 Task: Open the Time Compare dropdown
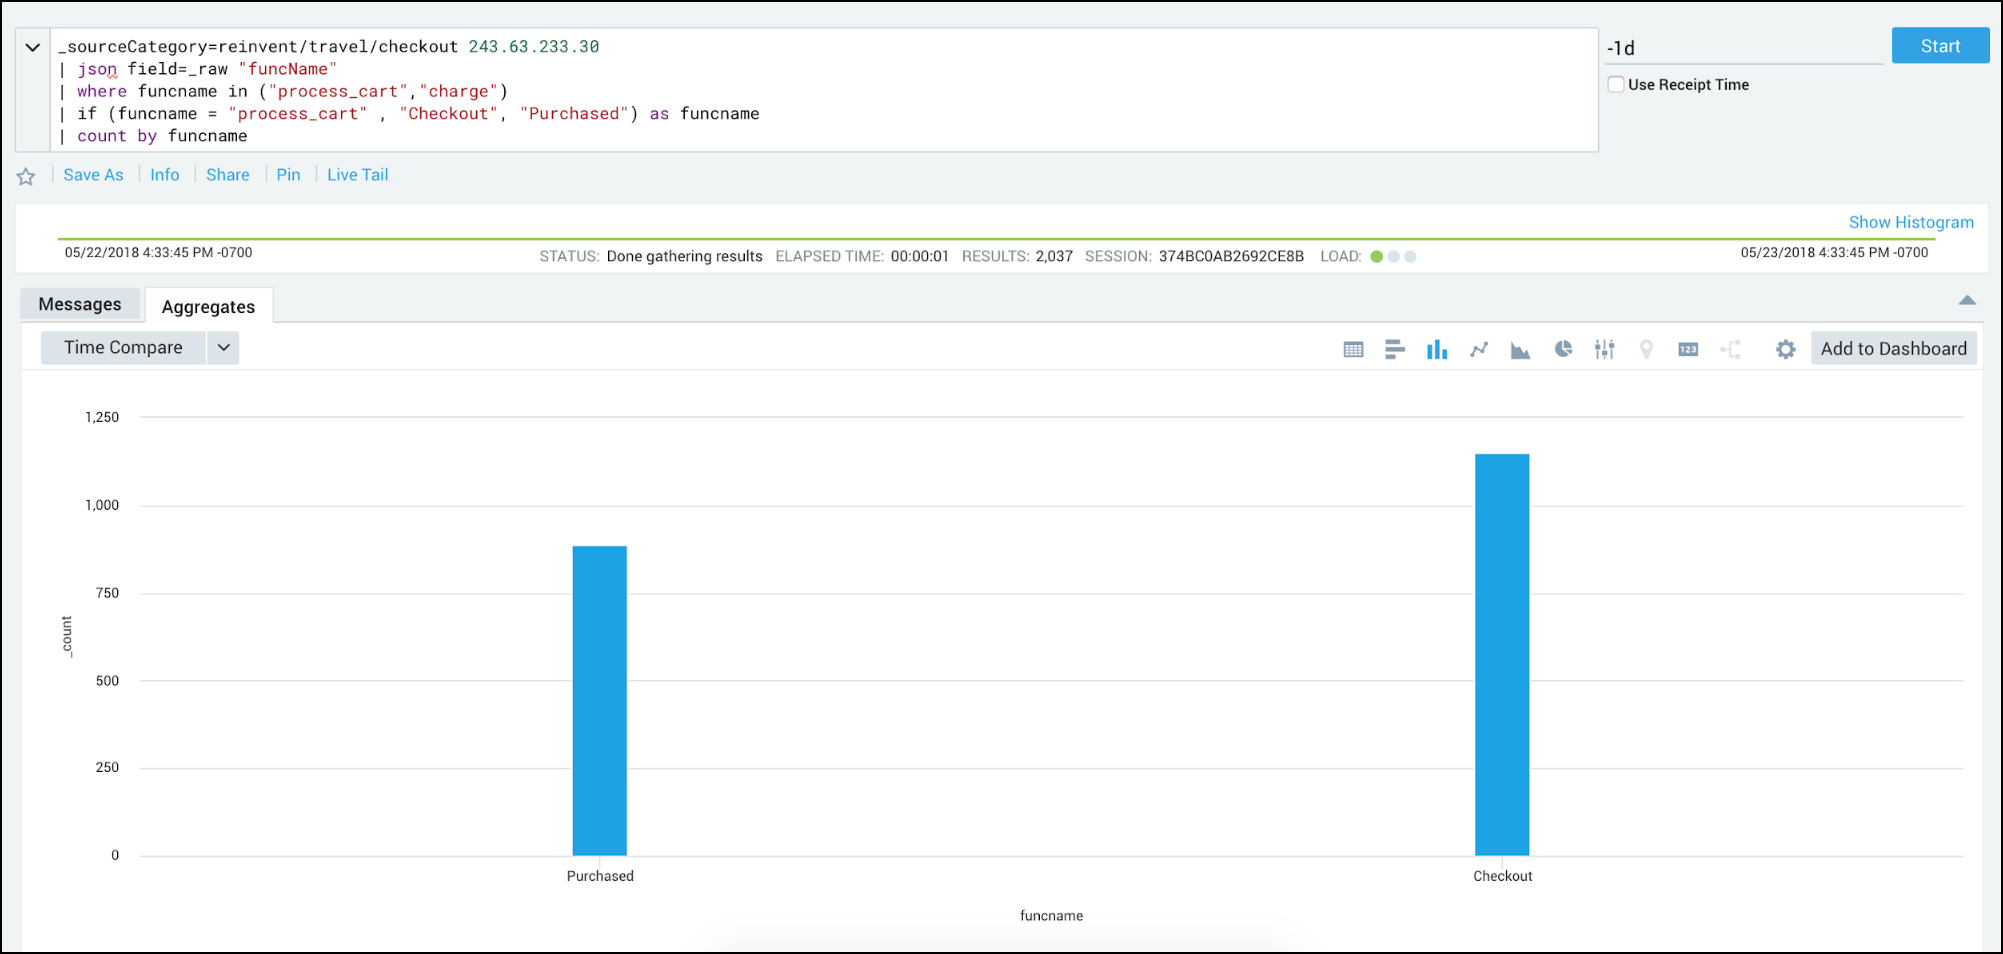coord(223,347)
